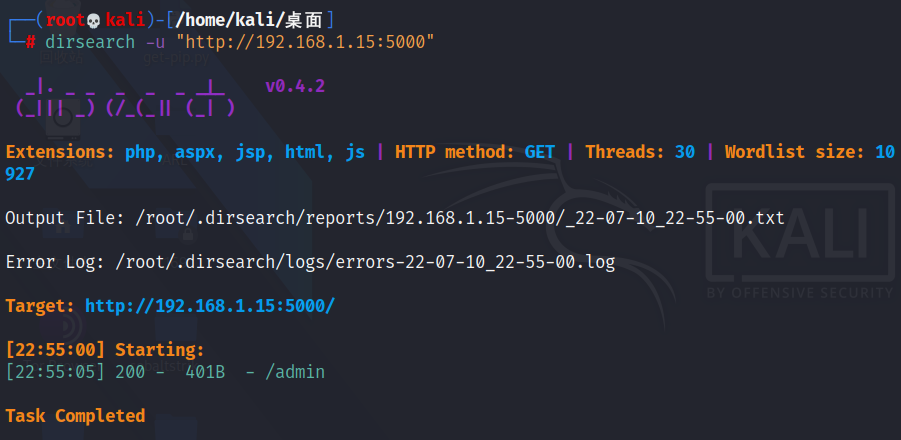Screen dimensions: 901x440
Task: Open the Target URL http://192.168.1.15:5000/
Action: (210, 306)
